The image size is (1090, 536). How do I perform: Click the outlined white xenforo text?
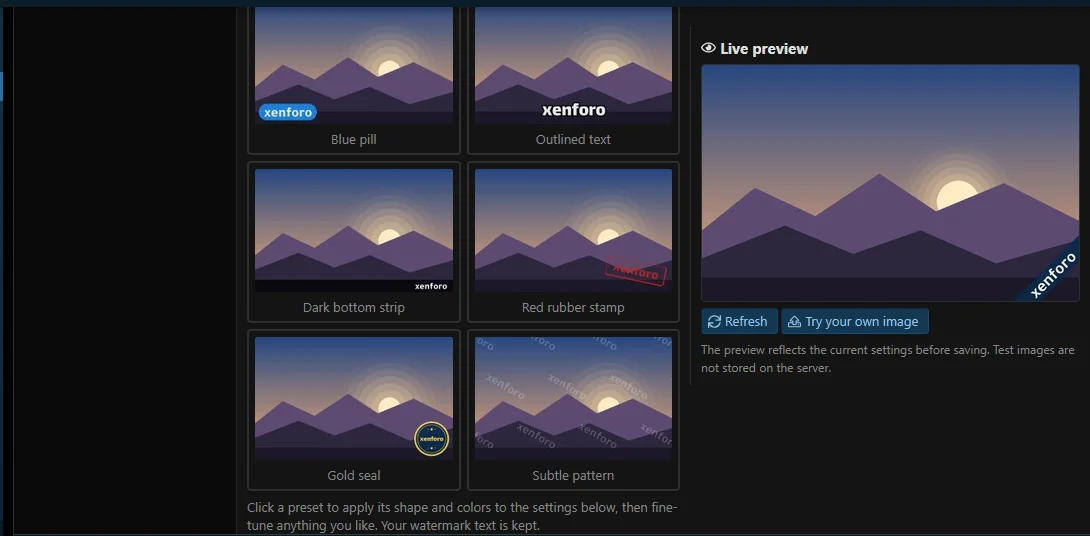[574, 110]
